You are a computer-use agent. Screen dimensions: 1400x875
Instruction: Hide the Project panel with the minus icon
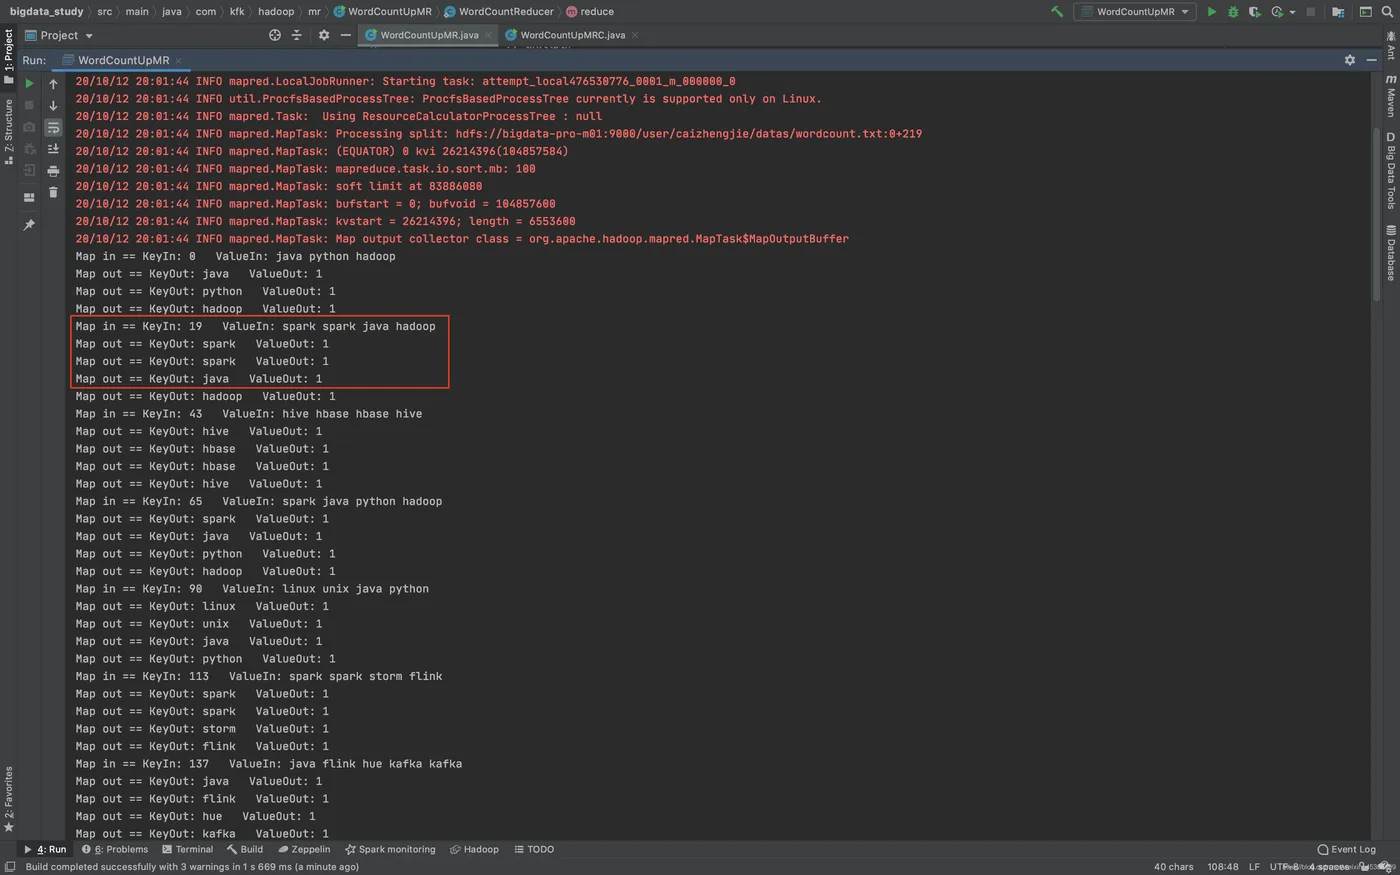(346, 35)
